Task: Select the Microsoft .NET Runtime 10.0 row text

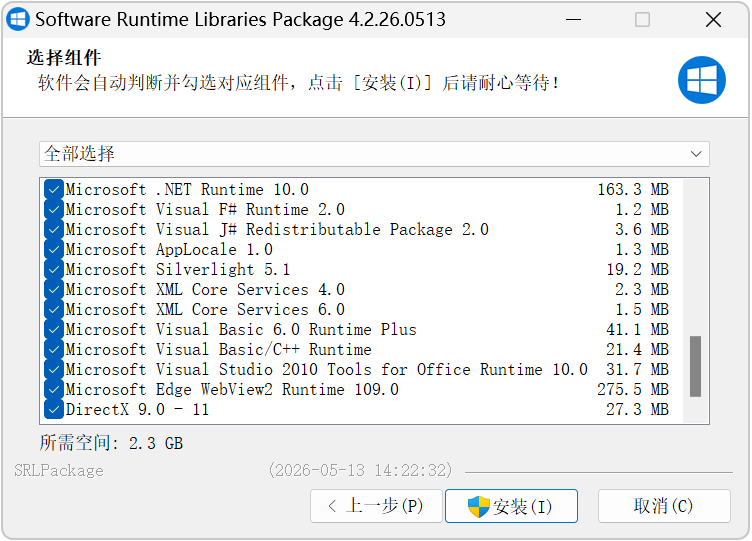Action: [187, 189]
